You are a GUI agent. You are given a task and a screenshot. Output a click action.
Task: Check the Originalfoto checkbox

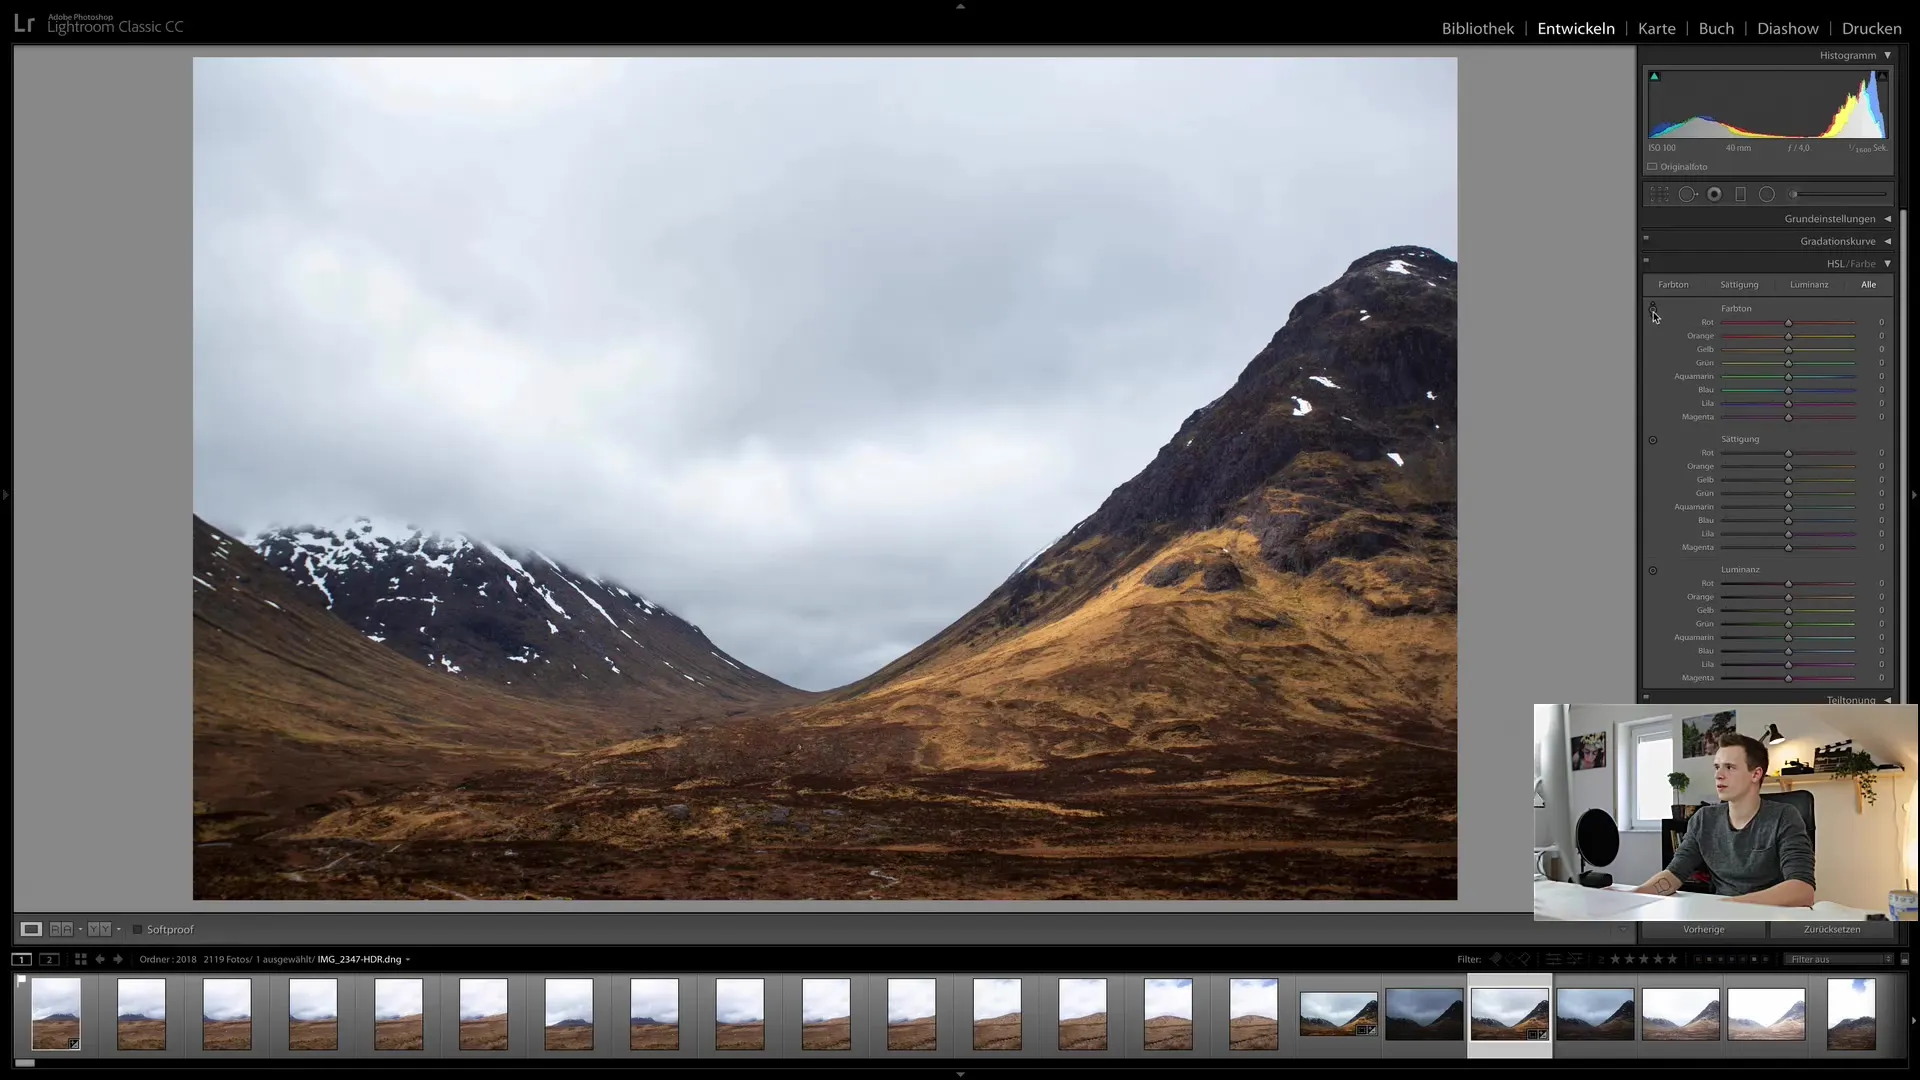[x=1653, y=167]
